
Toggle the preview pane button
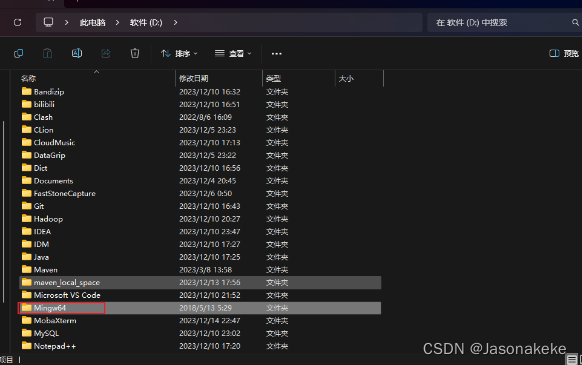click(564, 53)
